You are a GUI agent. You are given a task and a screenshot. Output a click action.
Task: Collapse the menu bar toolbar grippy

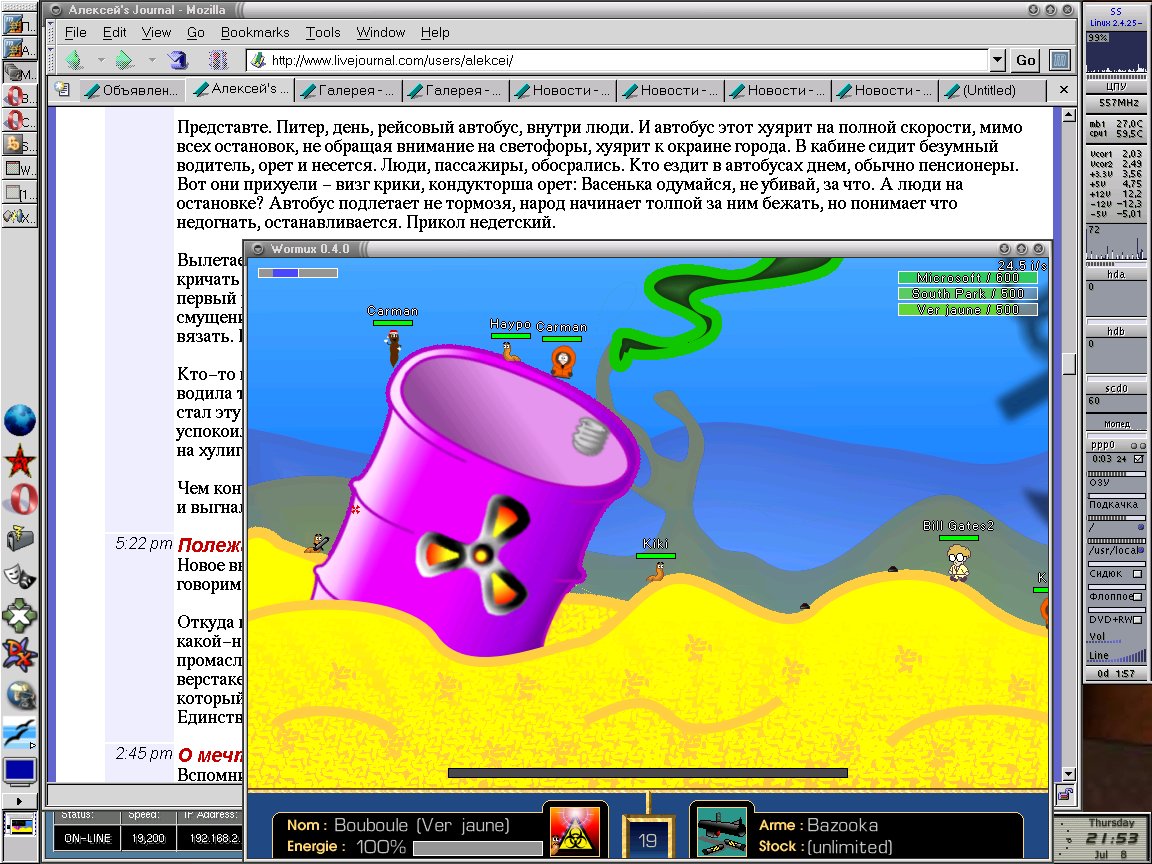click(51, 32)
